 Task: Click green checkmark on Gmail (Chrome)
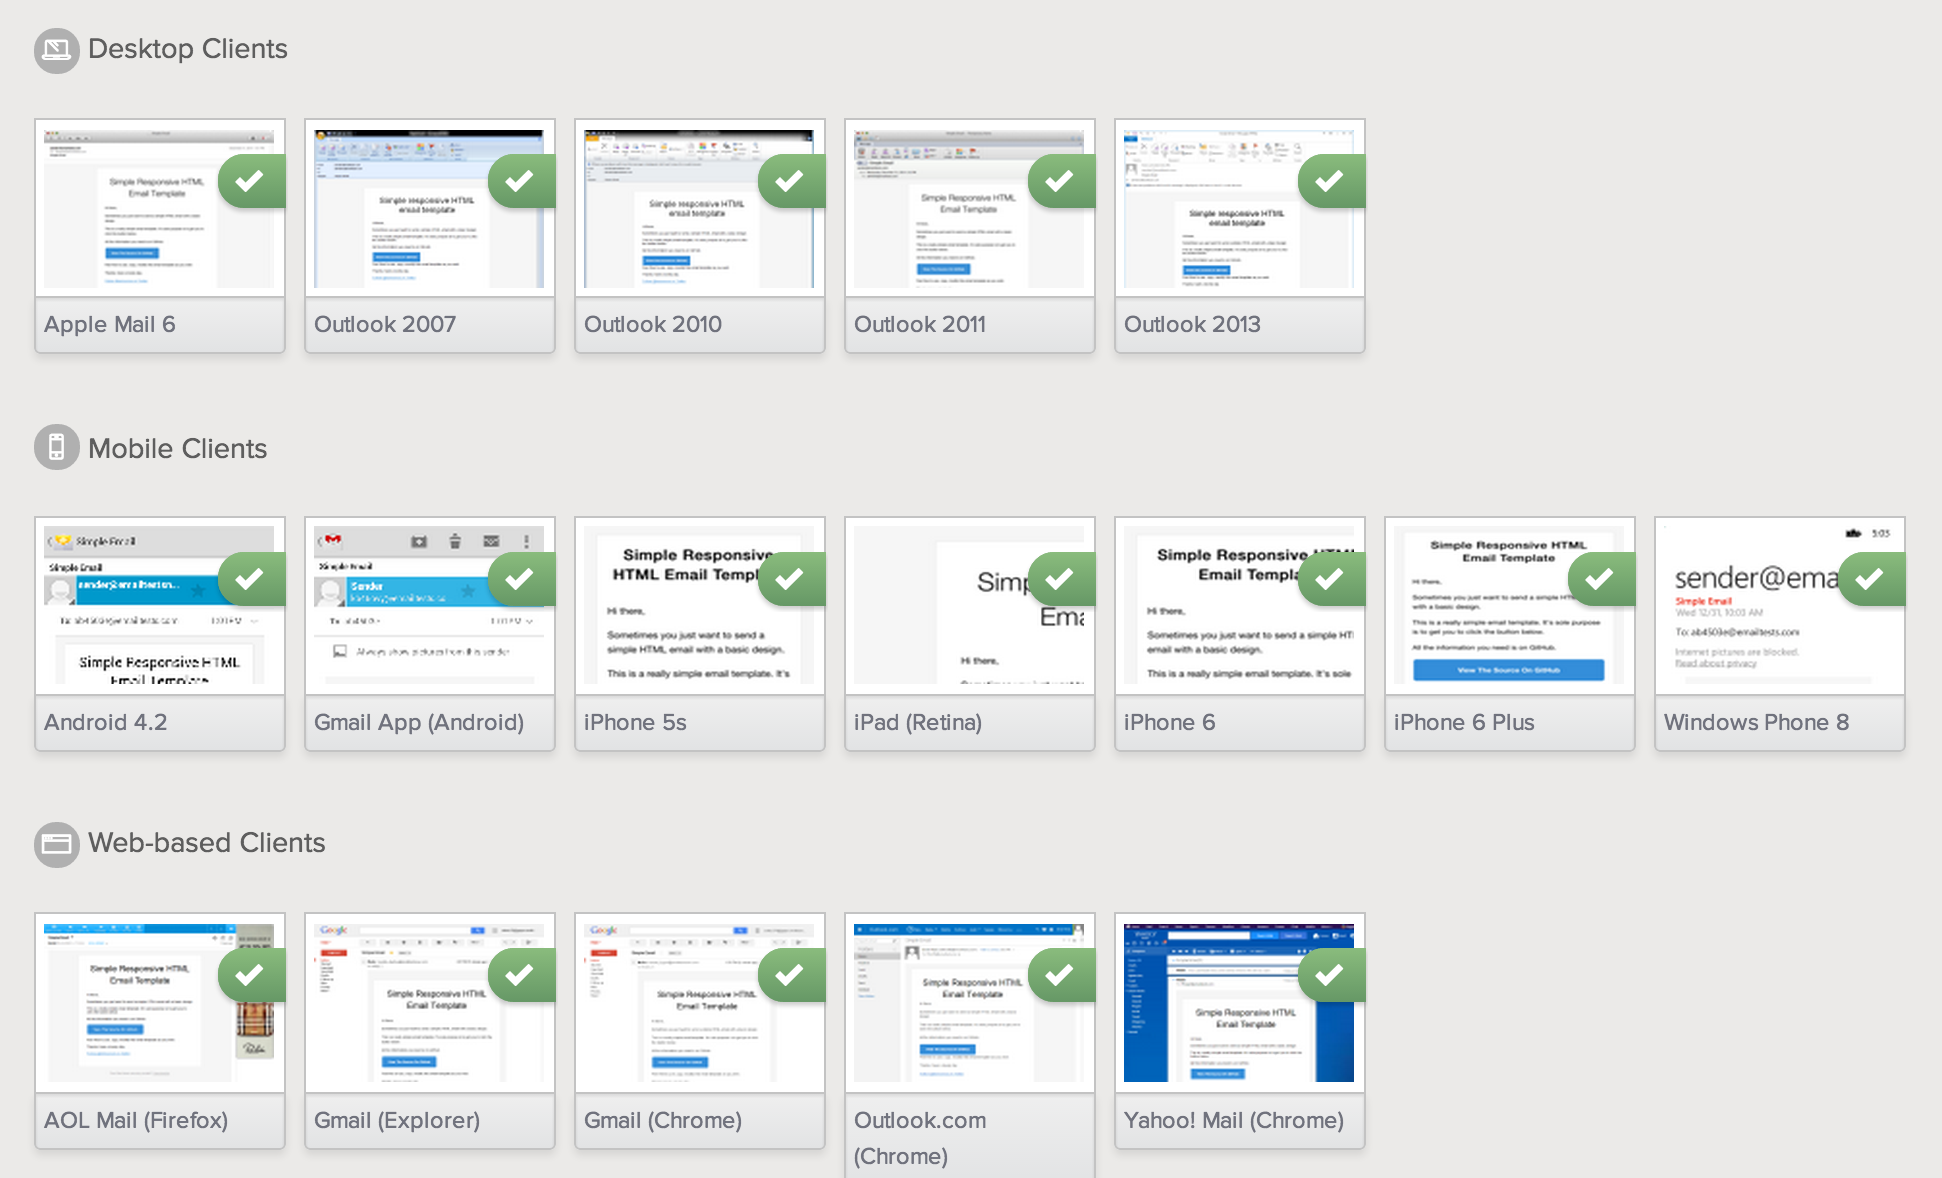791,975
